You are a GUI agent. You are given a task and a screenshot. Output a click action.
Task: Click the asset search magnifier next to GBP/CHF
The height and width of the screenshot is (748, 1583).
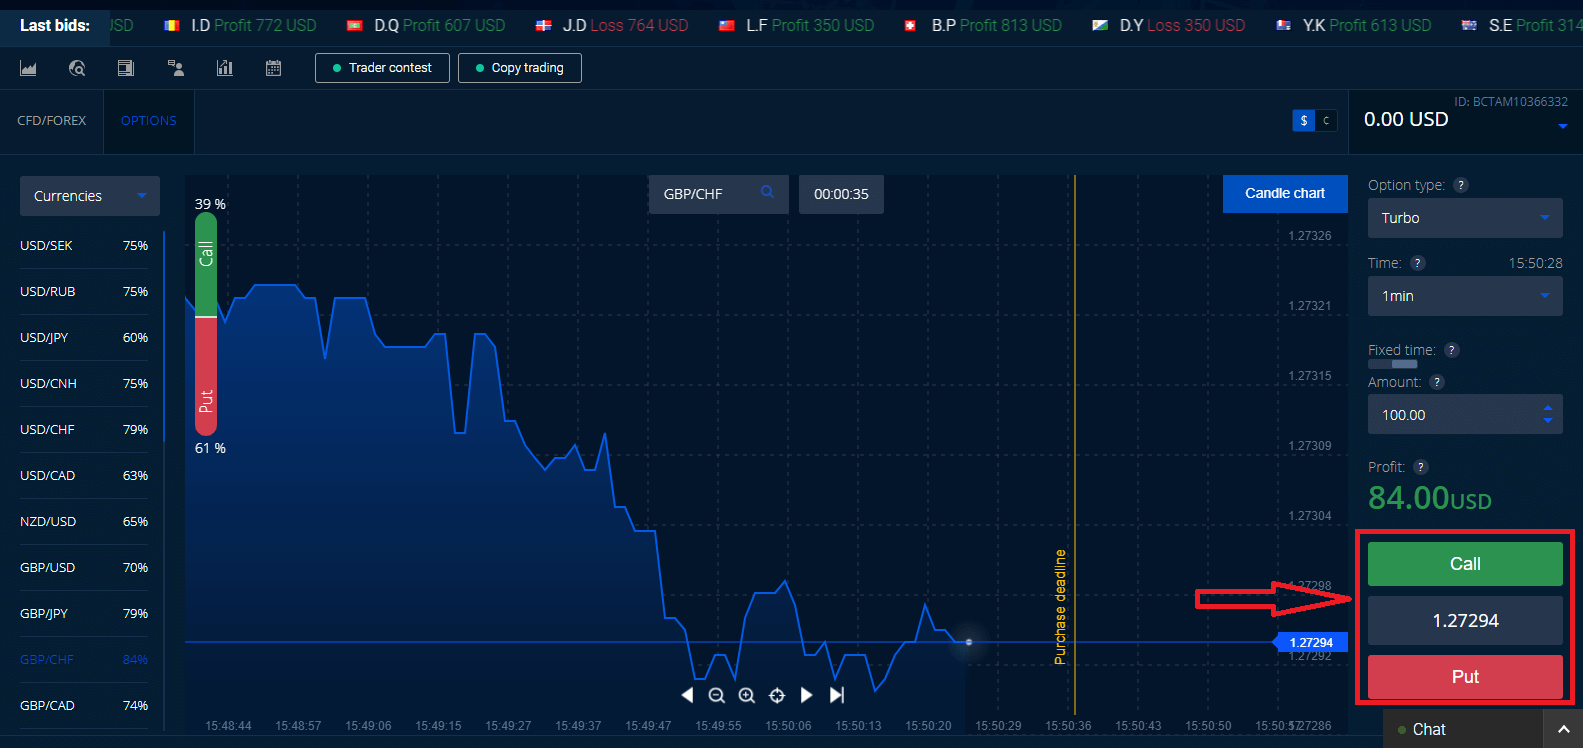point(767,192)
